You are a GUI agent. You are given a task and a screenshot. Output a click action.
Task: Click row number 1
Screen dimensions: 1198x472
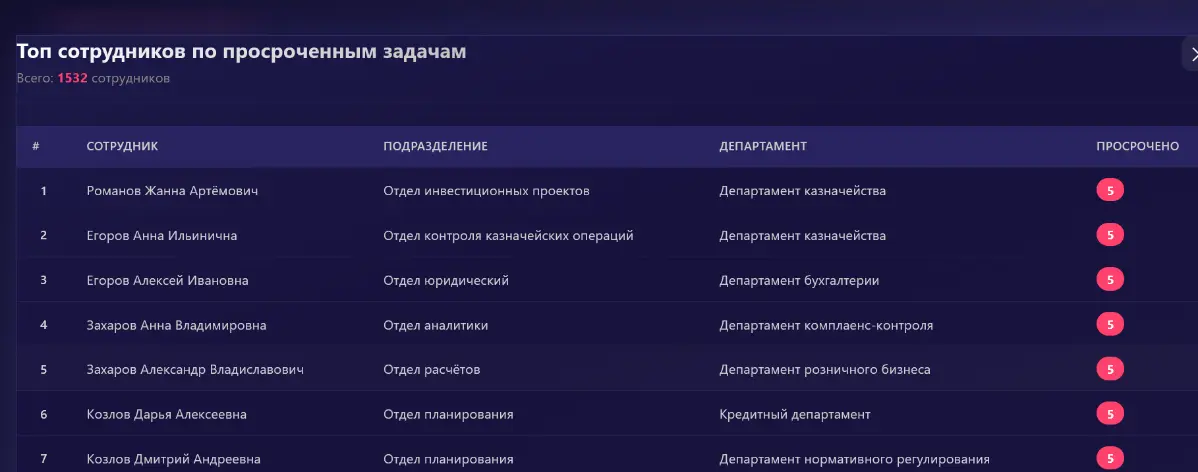click(44, 191)
